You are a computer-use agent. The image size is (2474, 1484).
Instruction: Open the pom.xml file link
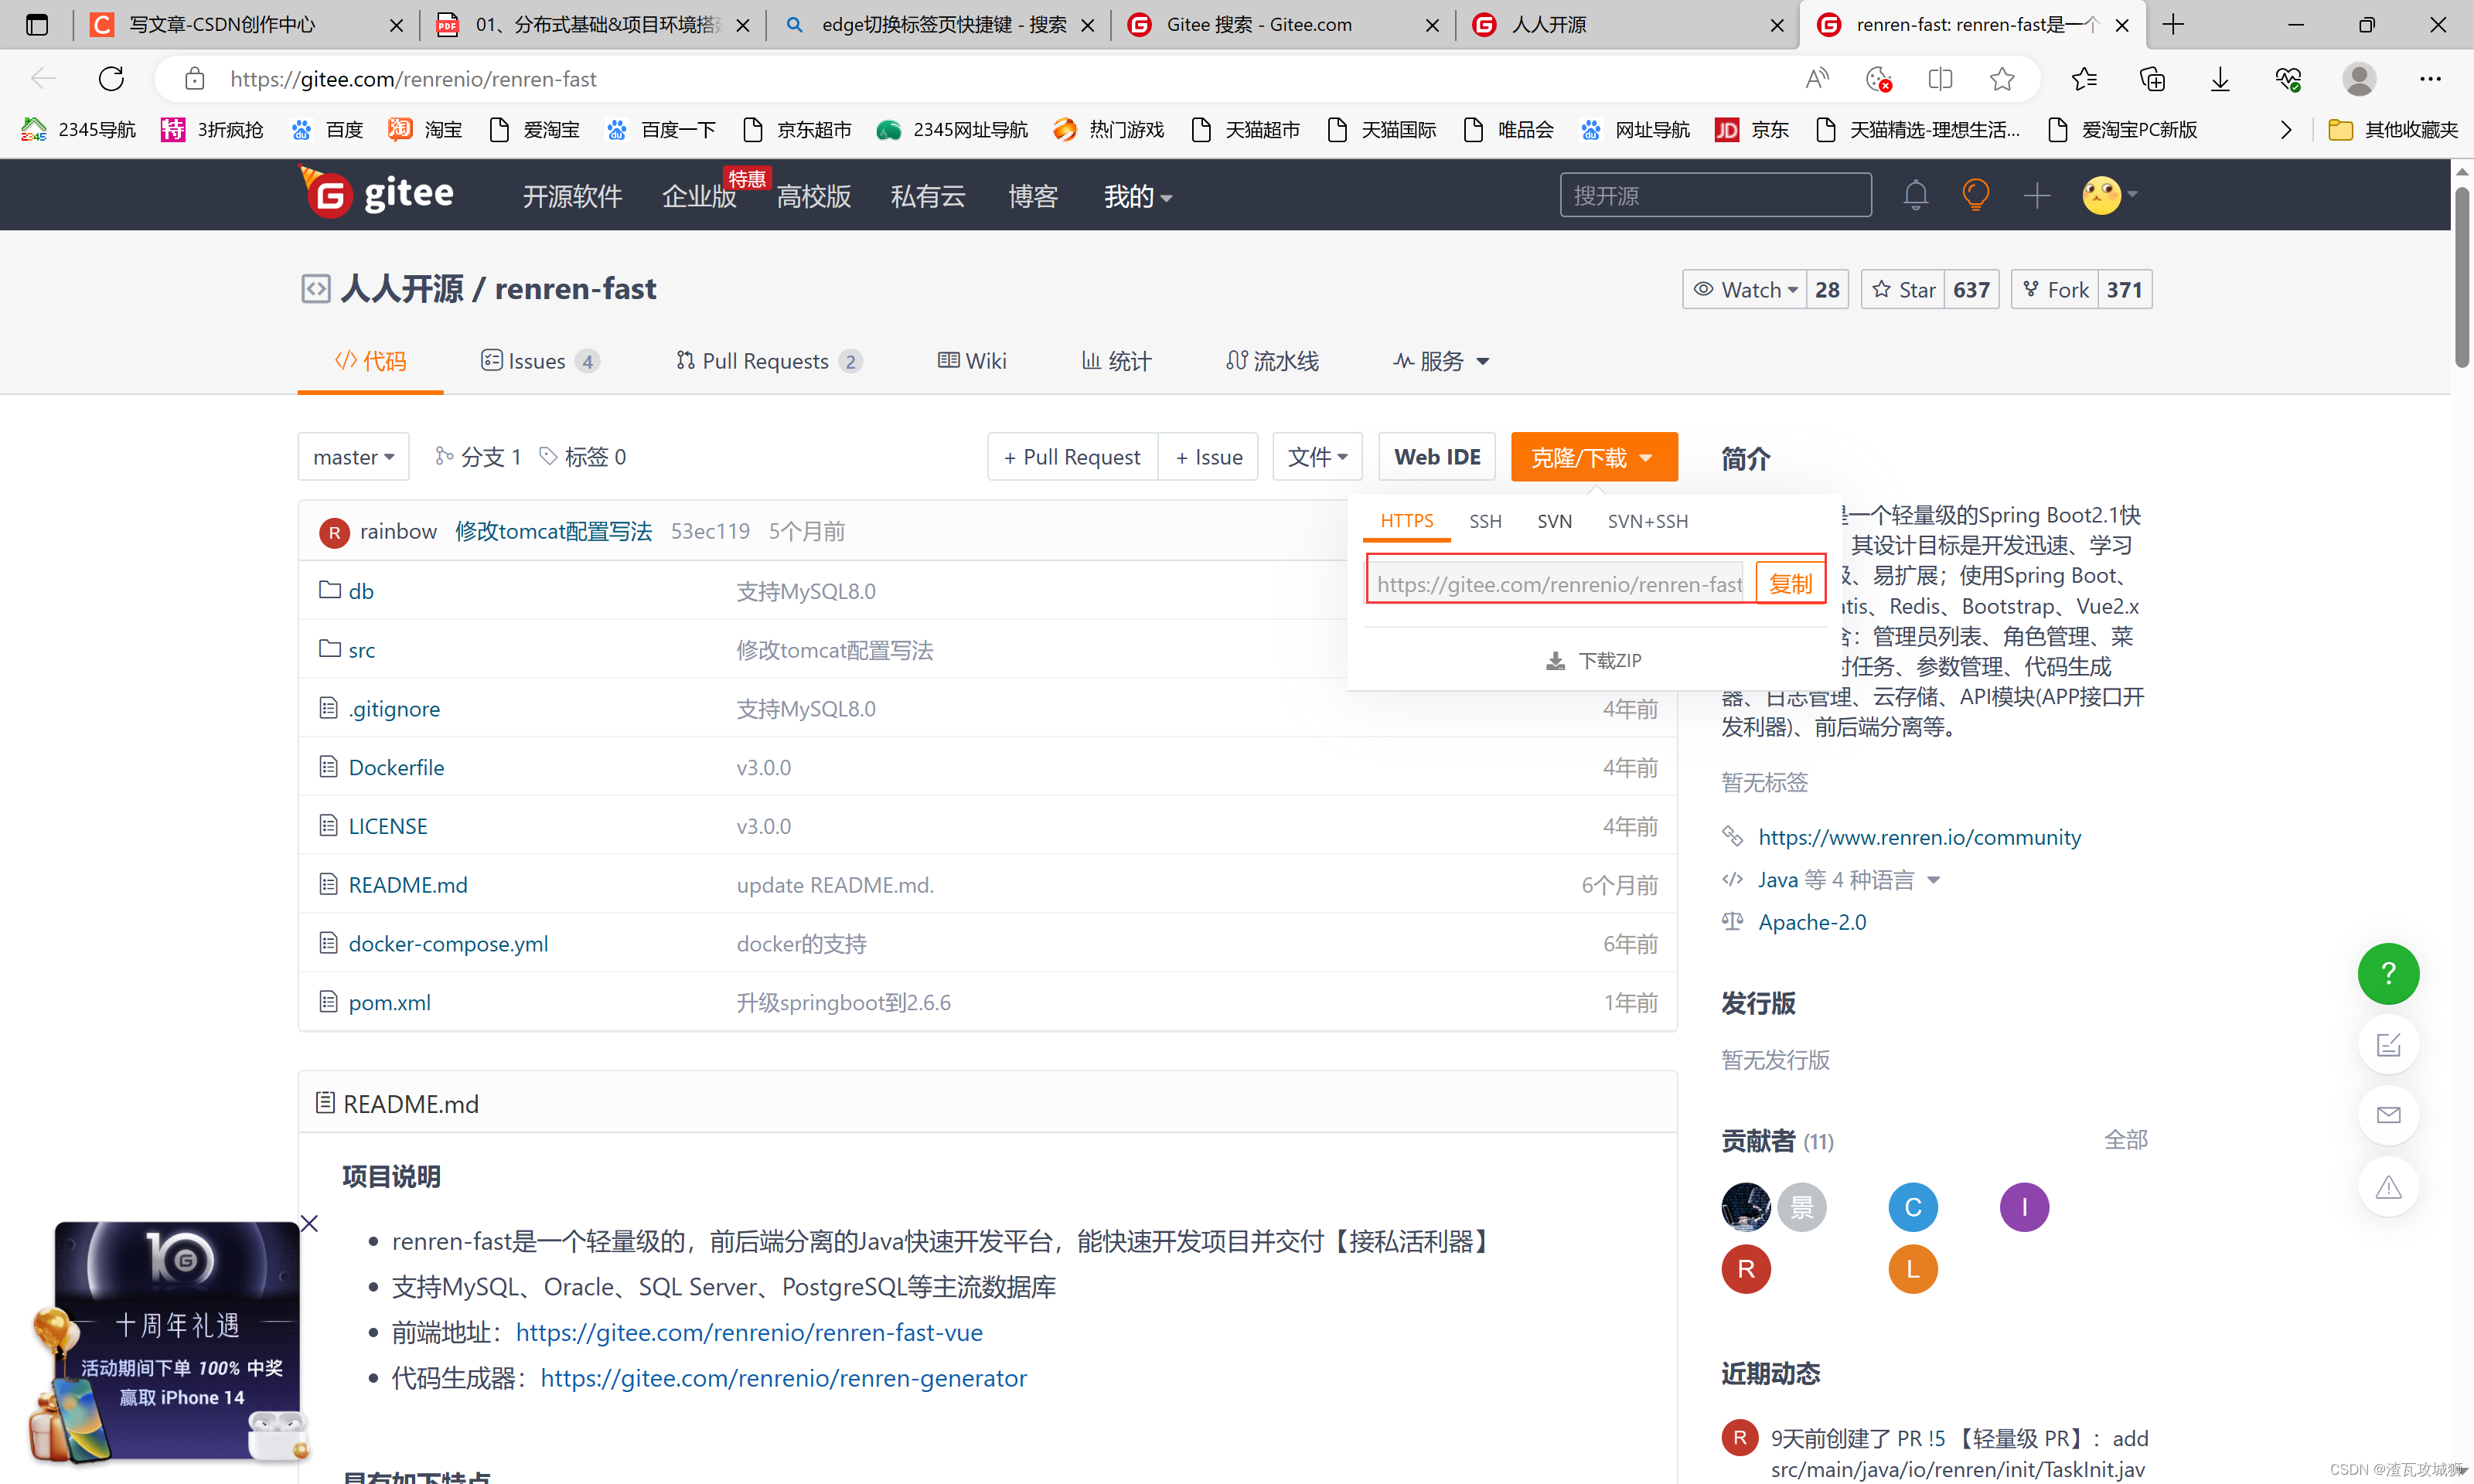[389, 1002]
